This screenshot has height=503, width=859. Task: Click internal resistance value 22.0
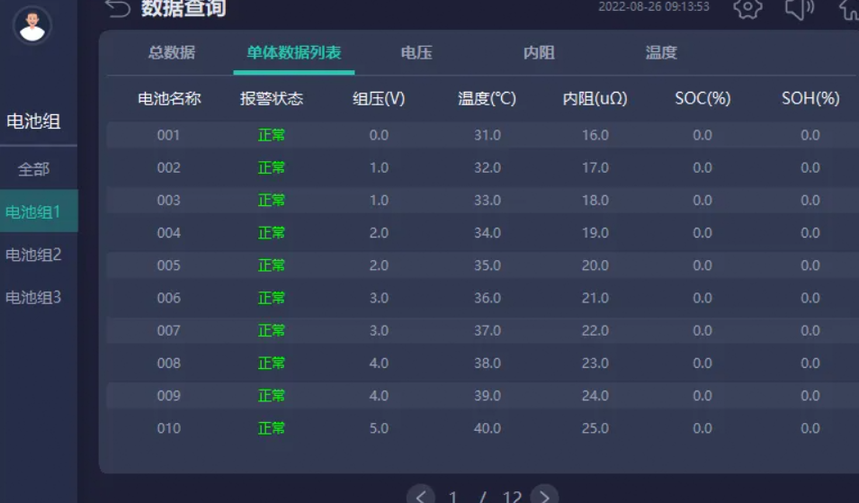595,331
